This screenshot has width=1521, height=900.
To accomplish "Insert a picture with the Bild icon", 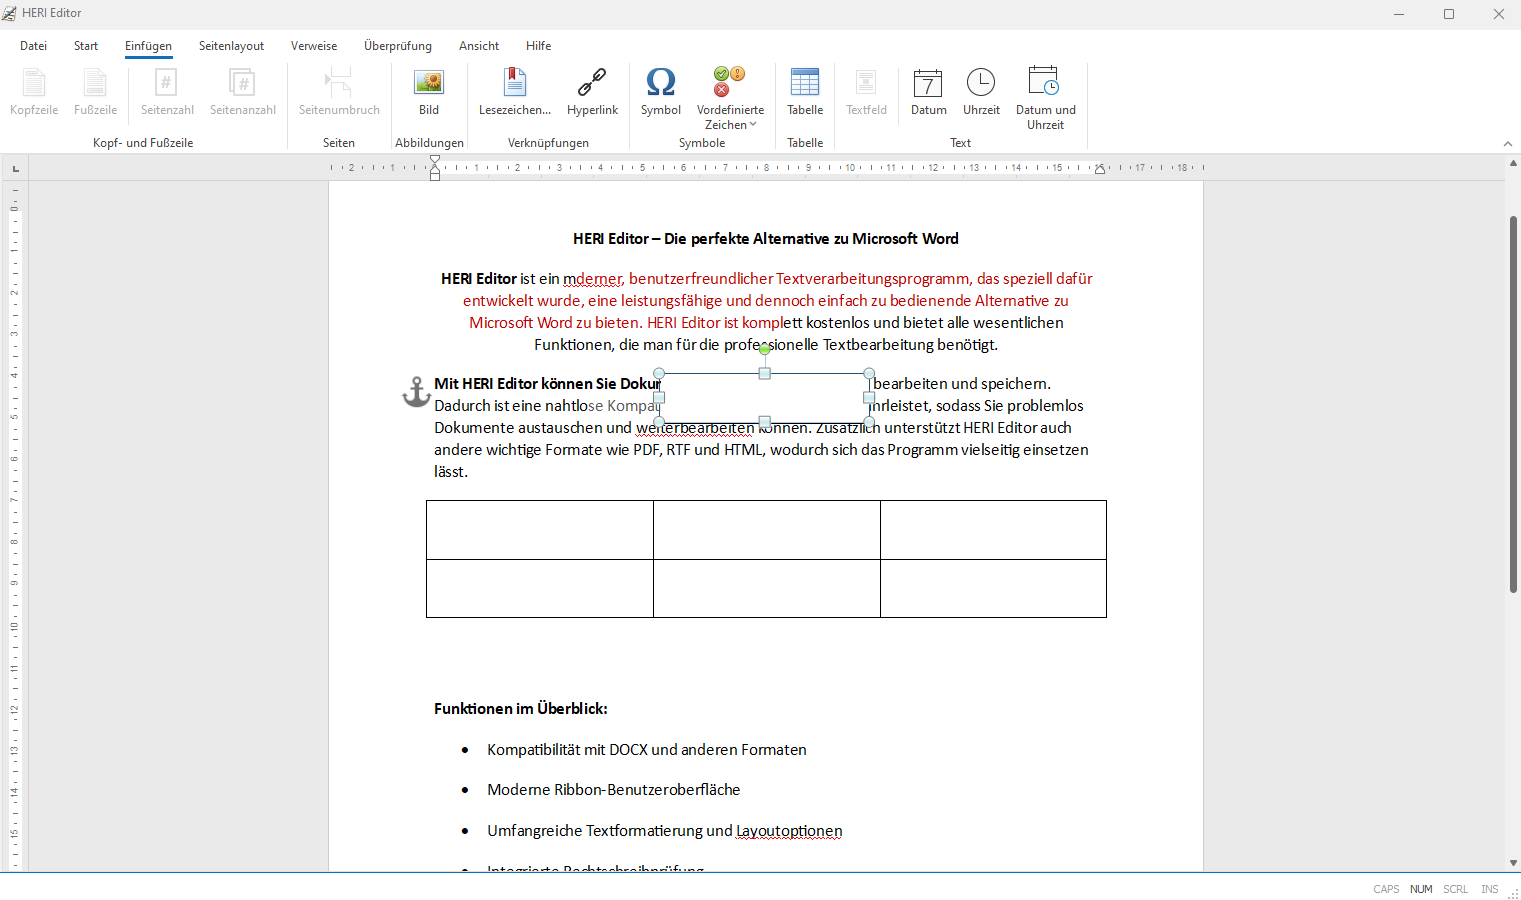I will pos(429,83).
